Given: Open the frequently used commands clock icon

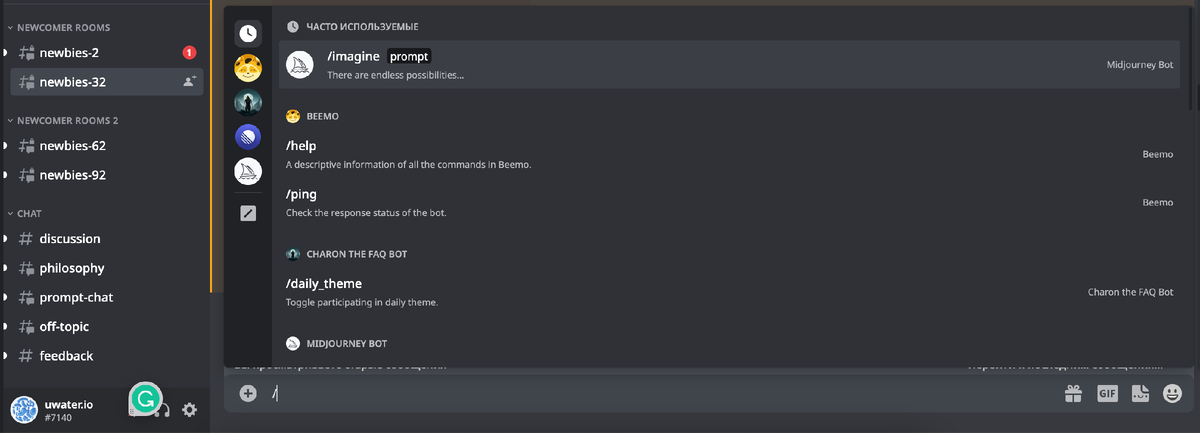Looking at the screenshot, I should (x=248, y=33).
